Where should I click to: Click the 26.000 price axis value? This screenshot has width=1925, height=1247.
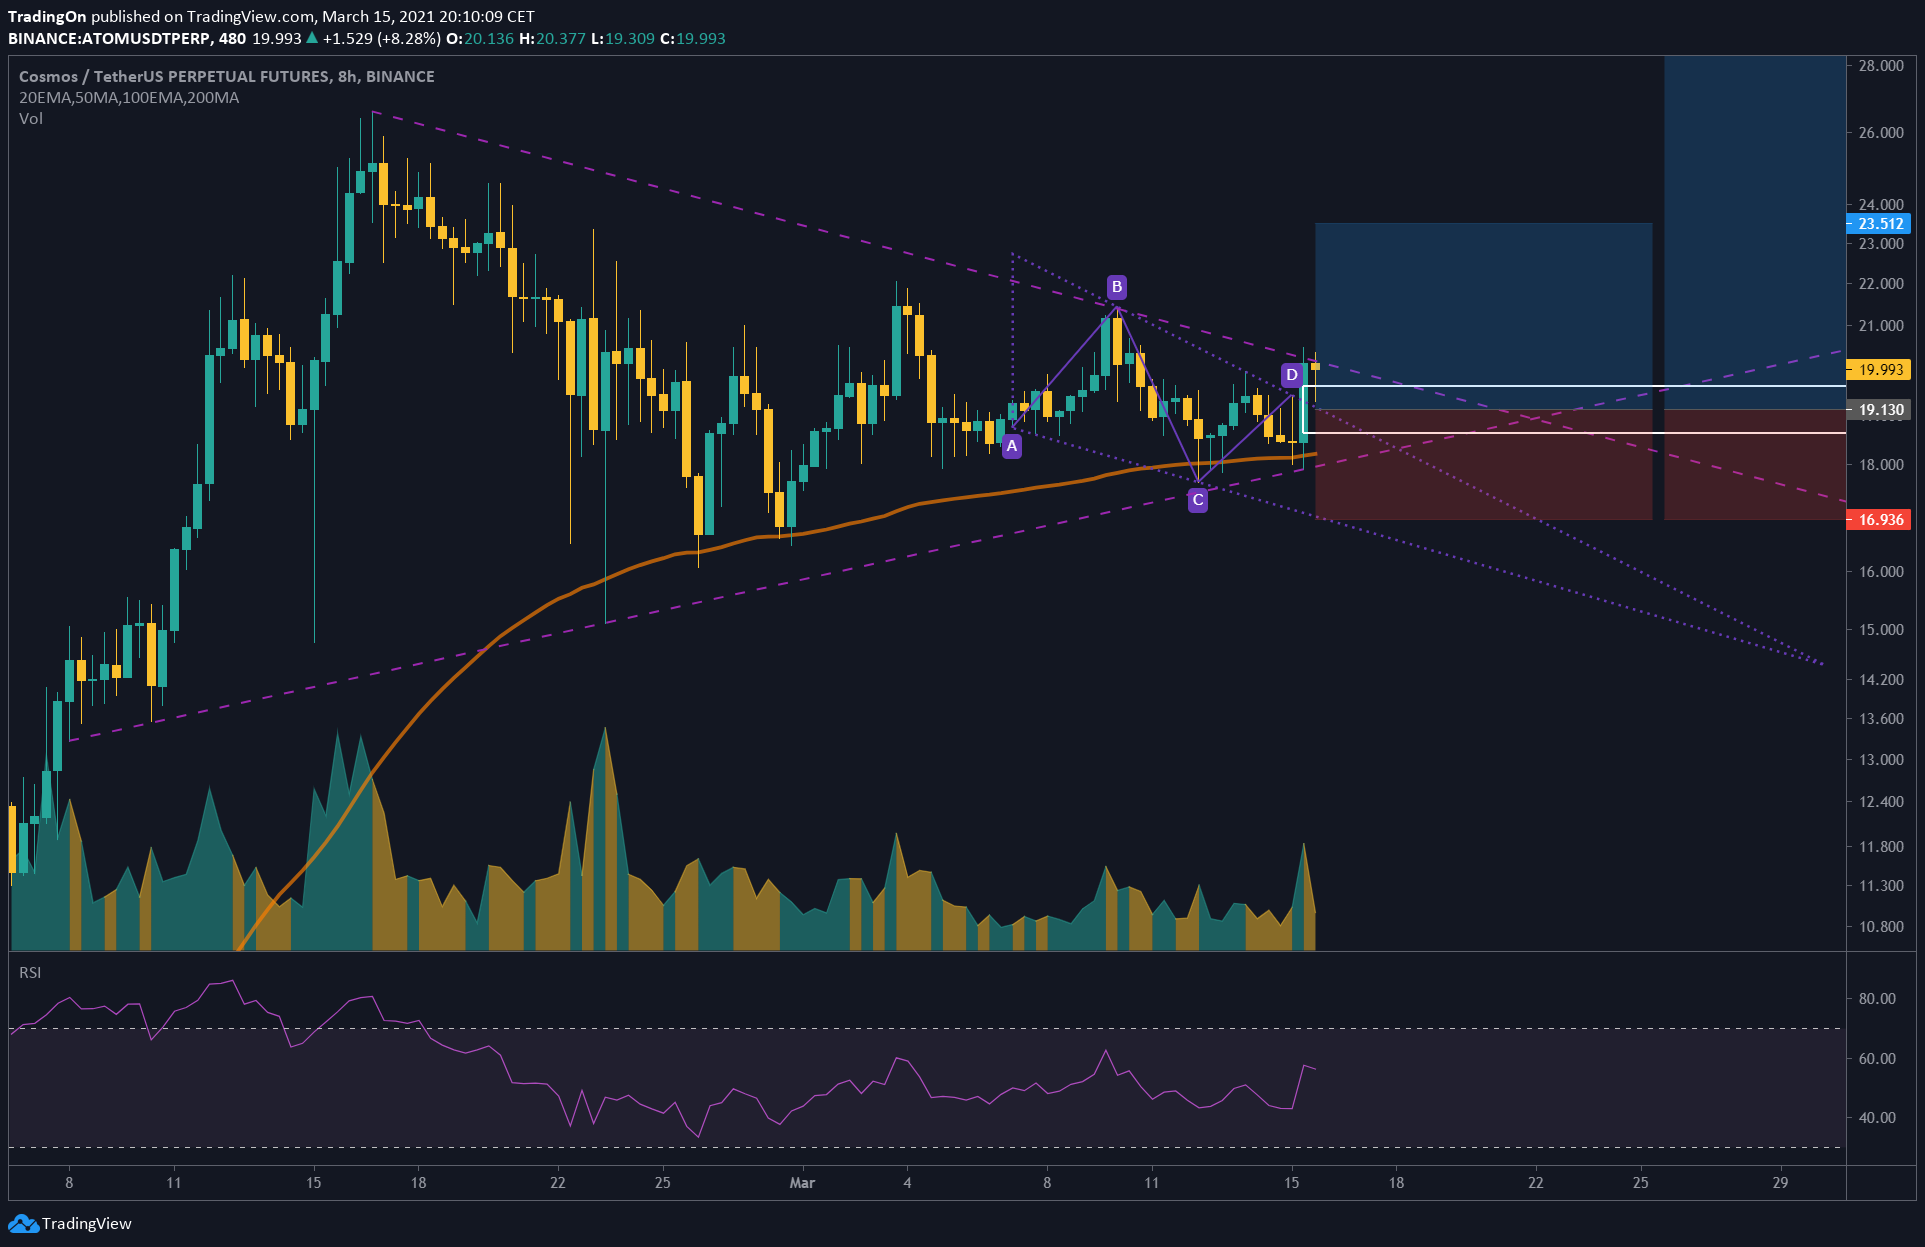click(x=1881, y=132)
